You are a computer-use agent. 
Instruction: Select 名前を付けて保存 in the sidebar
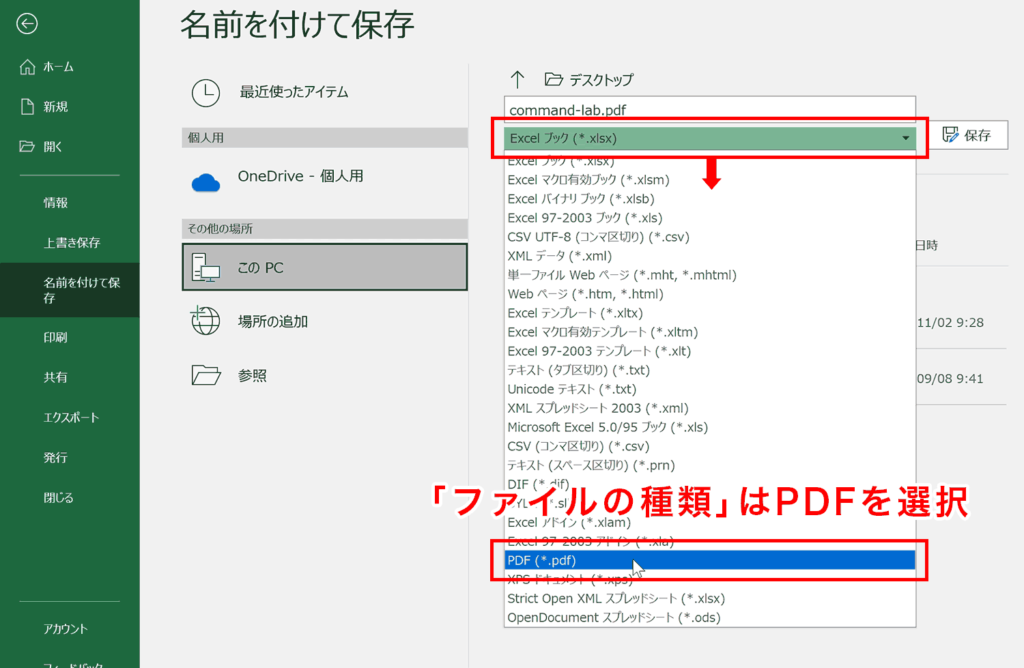[x=69, y=290]
